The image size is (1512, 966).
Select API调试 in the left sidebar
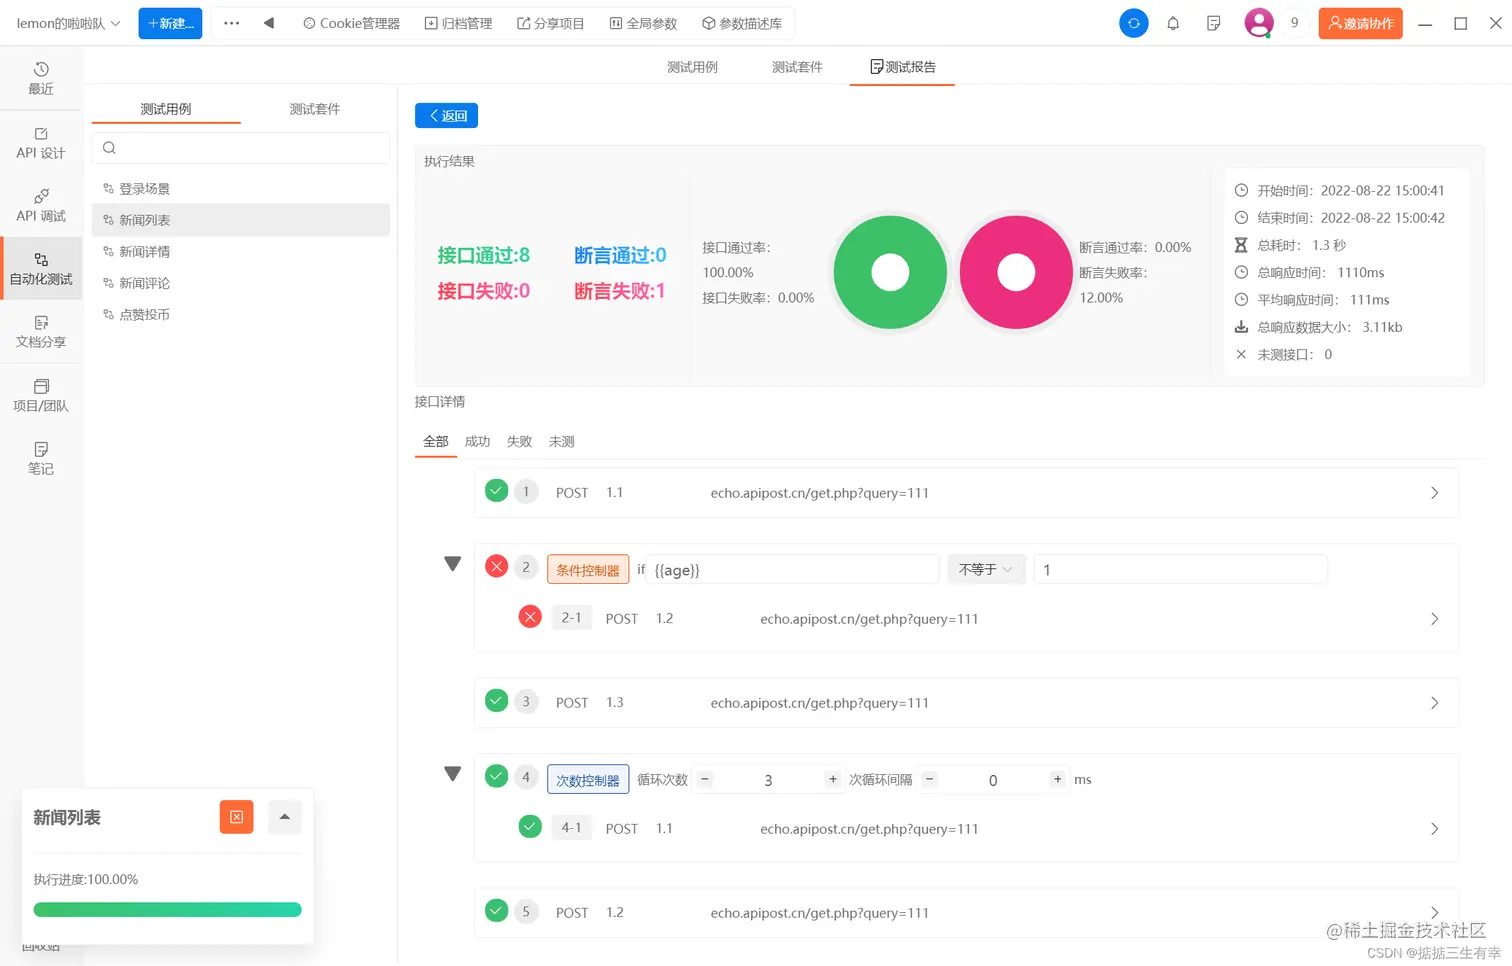[41, 205]
